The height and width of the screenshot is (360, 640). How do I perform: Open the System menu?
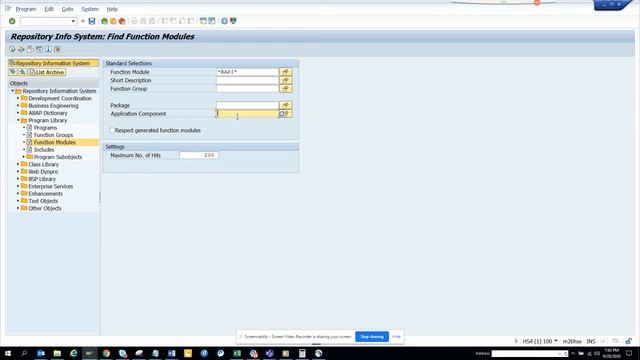pos(90,9)
